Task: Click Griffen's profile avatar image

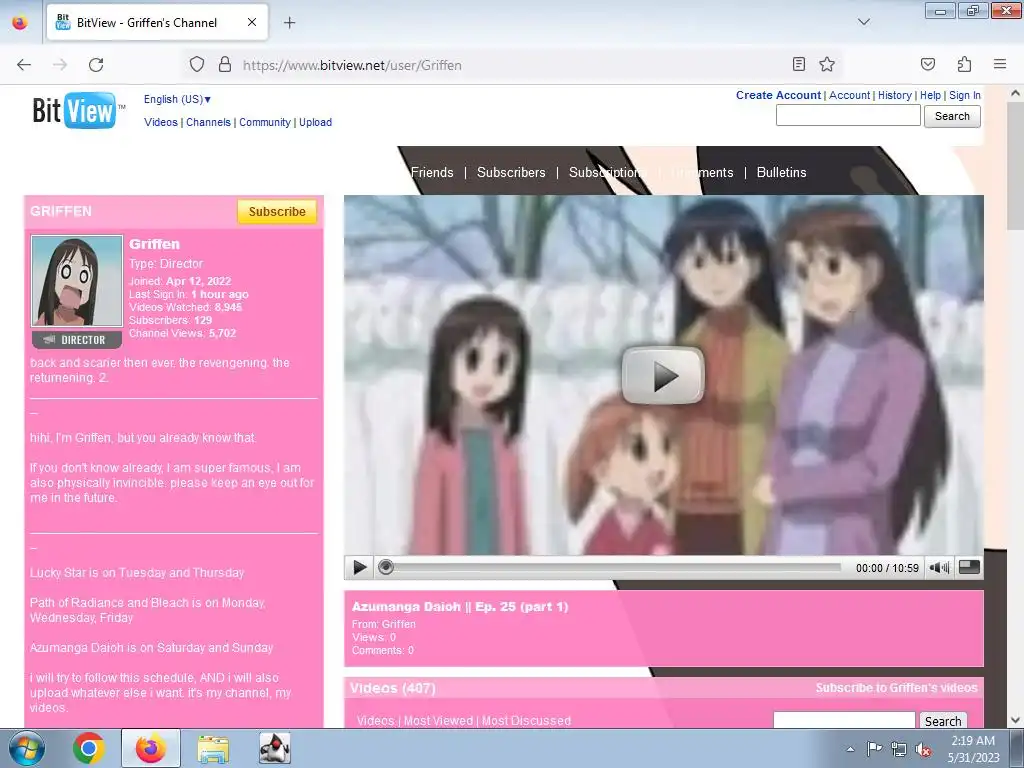Action: tap(76, 281)
